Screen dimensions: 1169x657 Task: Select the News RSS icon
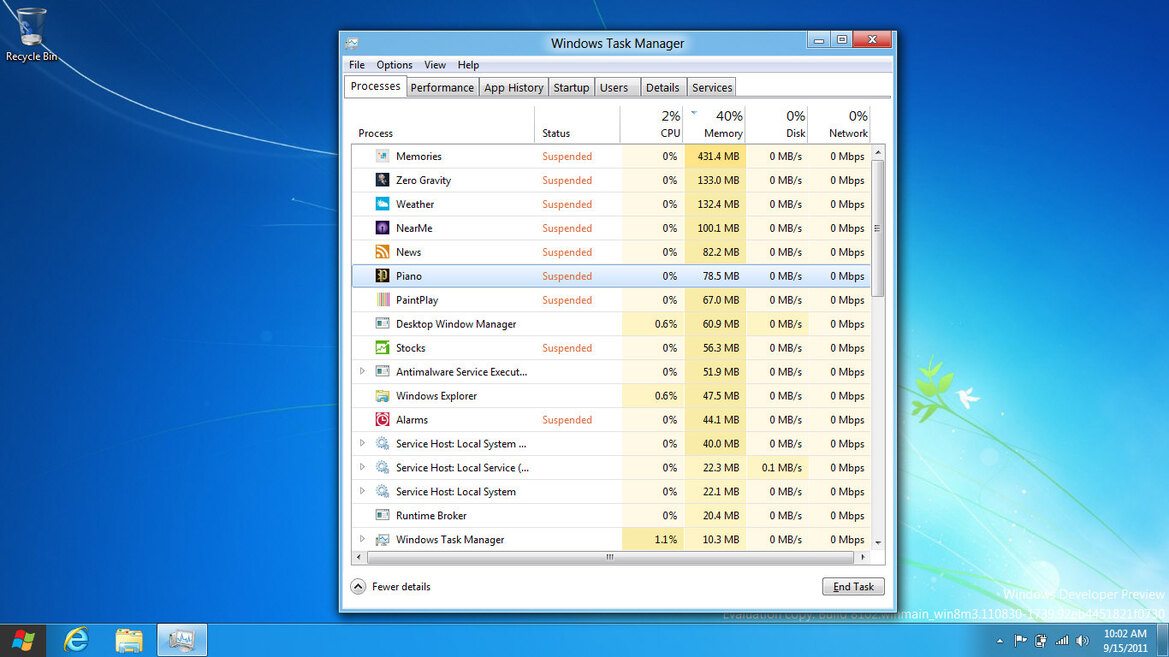pyautogui.click(x=382, y=252)
